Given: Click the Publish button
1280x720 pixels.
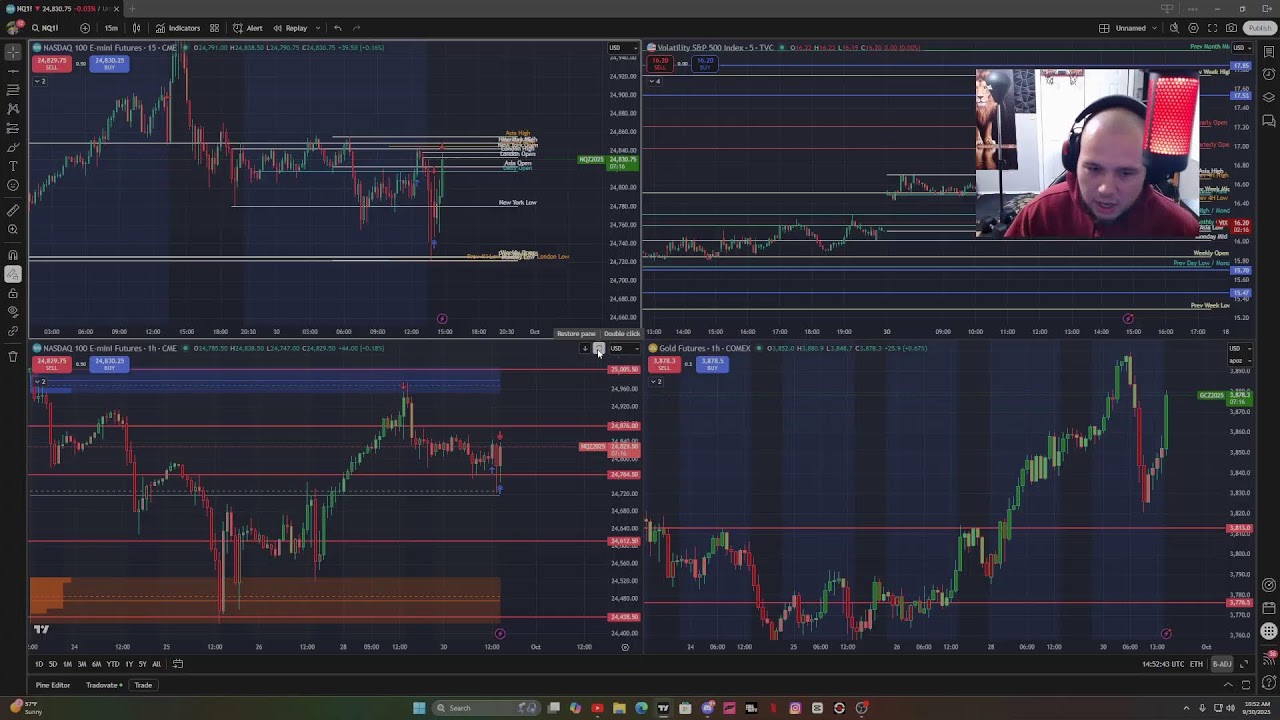Looking at the screenshot, I should (x=1259, y=28).
